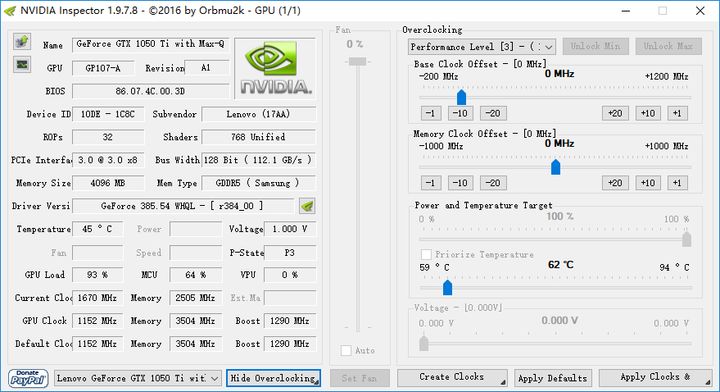720x392 pixels.
Task: Click Base Clock Offset -1 button
Action: [x=431, y=113]
